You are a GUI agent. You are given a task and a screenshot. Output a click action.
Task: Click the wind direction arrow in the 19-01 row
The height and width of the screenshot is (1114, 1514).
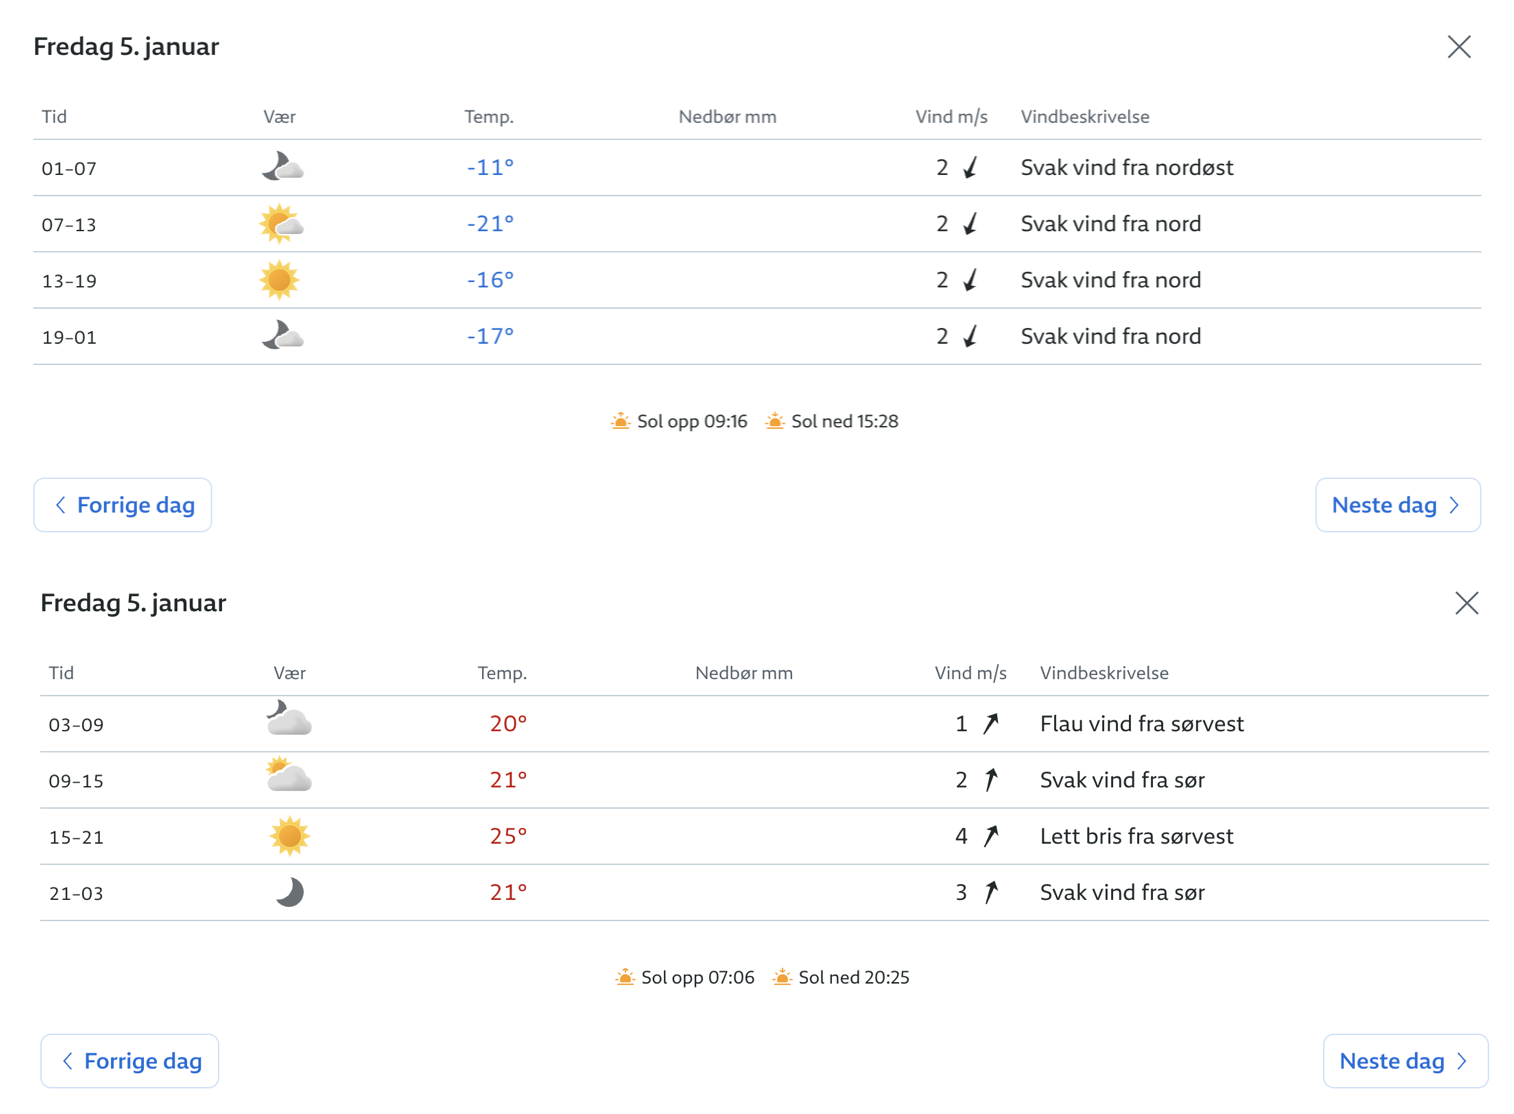pyautogui.click(x=970, y=336)
